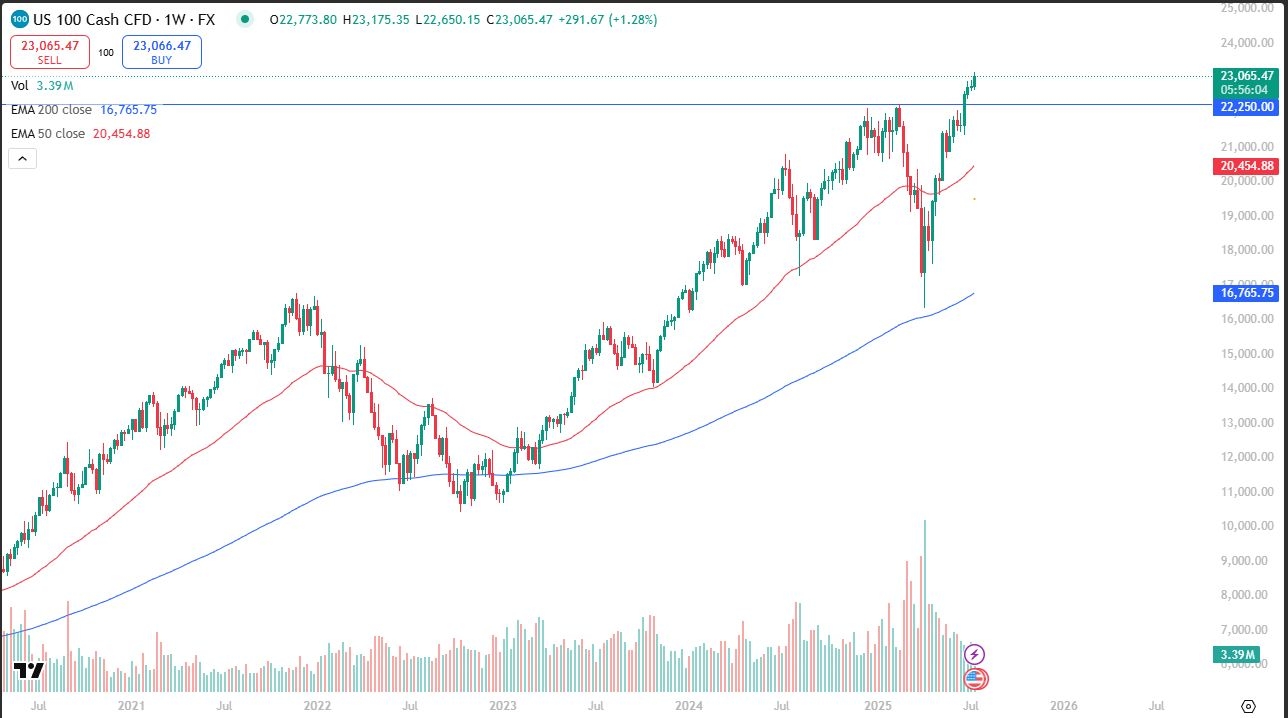This screenshot has height=718, width=1288.
Task: Click the US flag economic event icon
Action: [975, 679]
